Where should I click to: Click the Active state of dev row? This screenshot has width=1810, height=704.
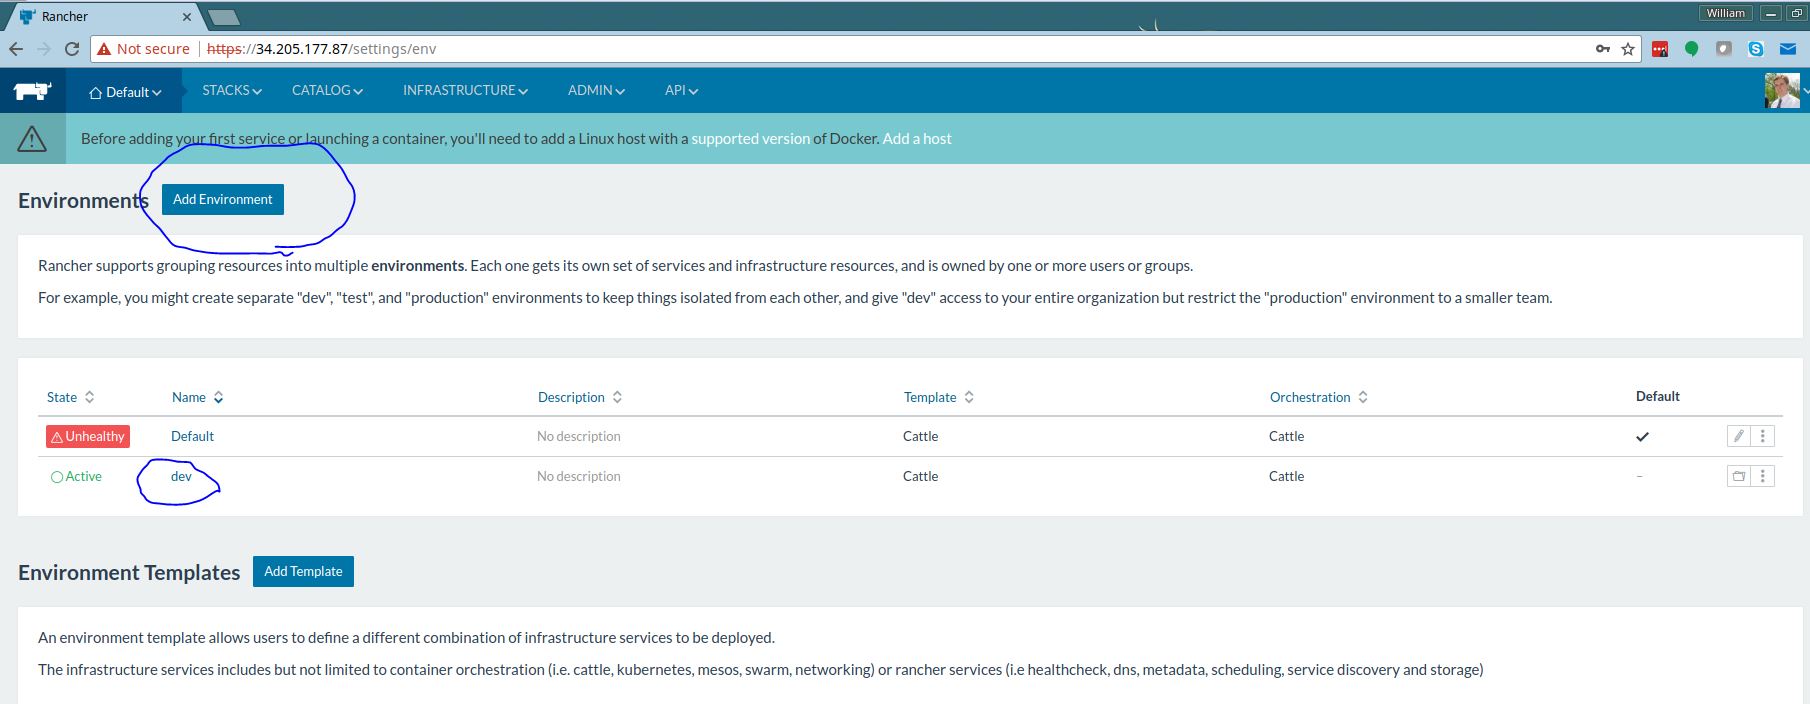coord(76,476)
